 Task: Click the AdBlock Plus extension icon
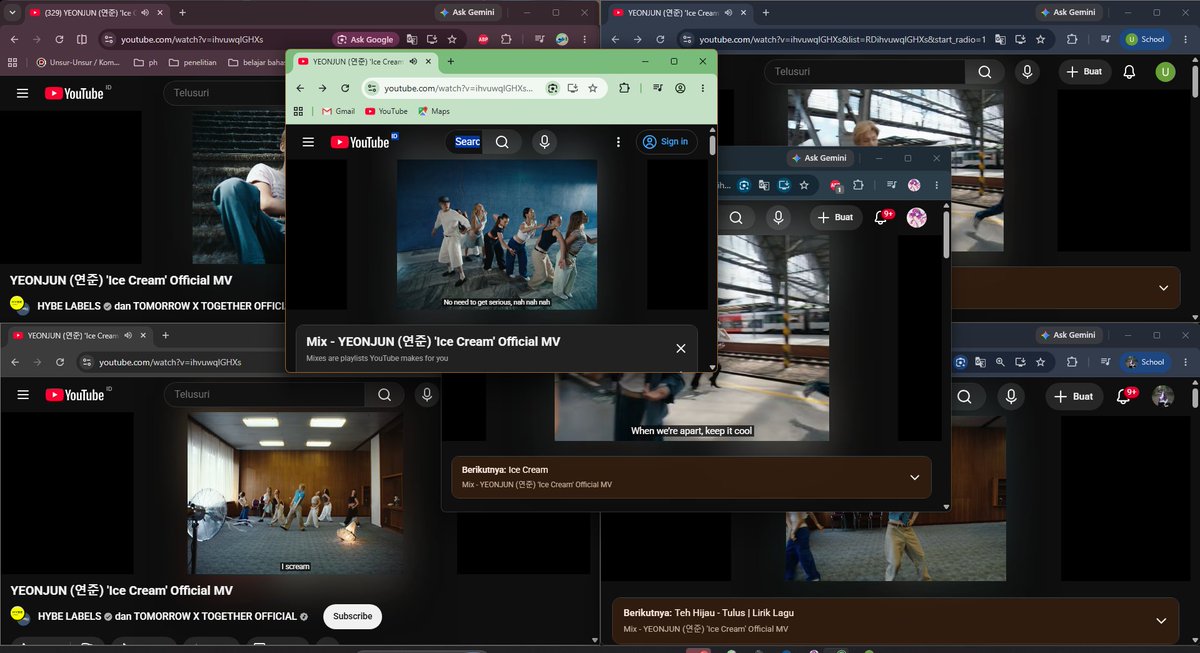(484, 39)
